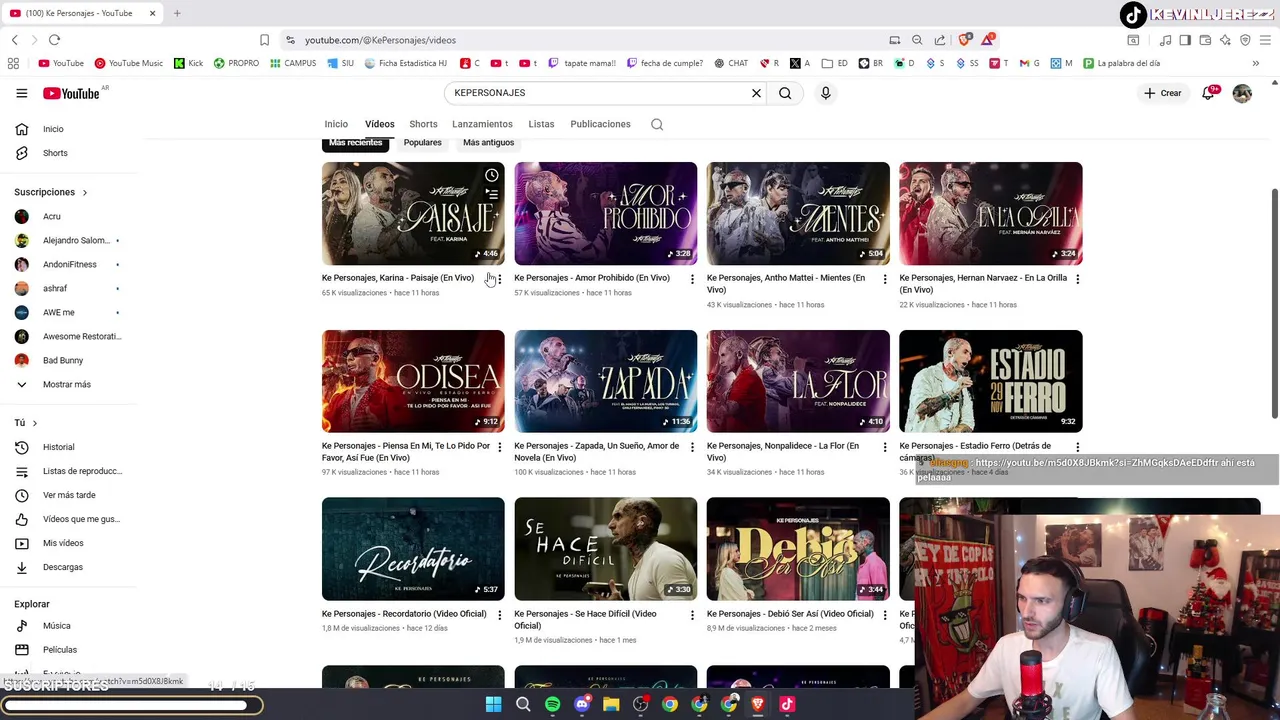This screenshot has width=1280, height=720.
Task: Open options menu for Mientes video
Action: tap(885, 279)
